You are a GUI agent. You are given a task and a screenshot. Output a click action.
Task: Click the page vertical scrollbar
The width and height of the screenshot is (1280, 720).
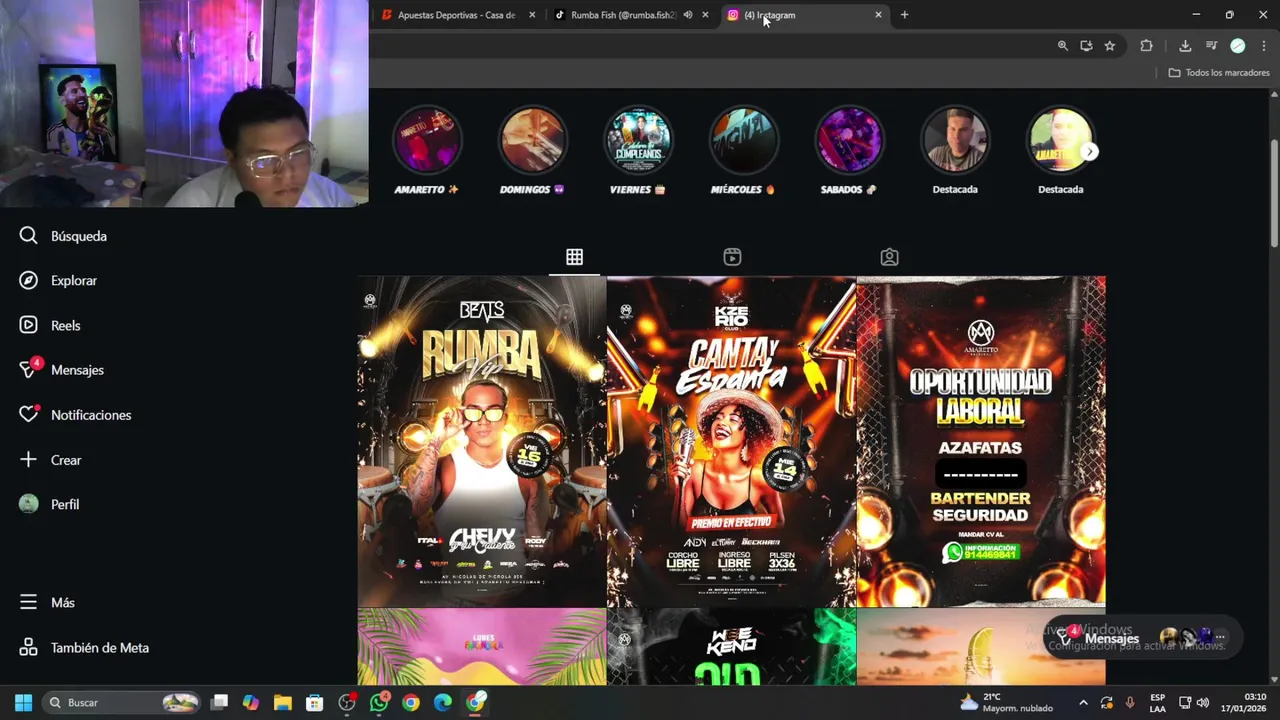point(1274,195)
